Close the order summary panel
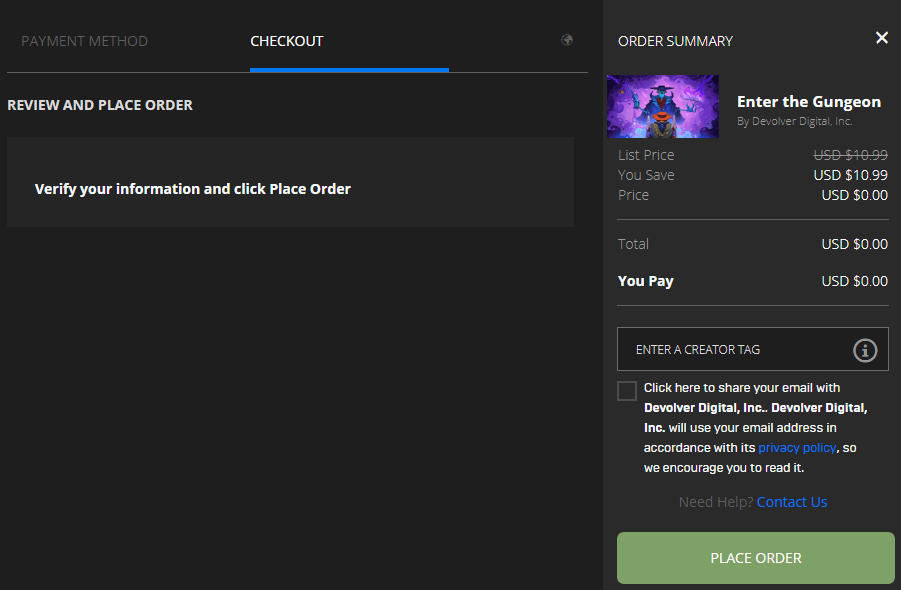 click(x=881, y=38)
